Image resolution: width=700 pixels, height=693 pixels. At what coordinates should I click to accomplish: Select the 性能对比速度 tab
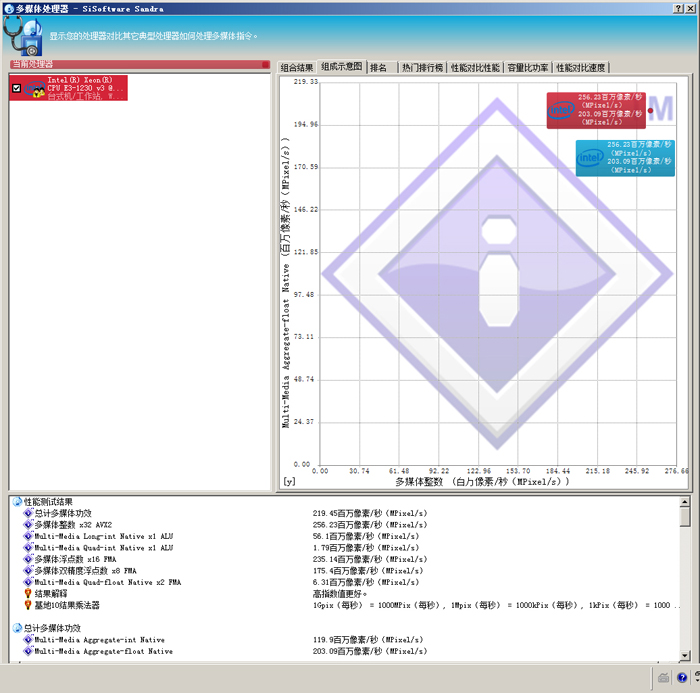click(x=580, y=67)
